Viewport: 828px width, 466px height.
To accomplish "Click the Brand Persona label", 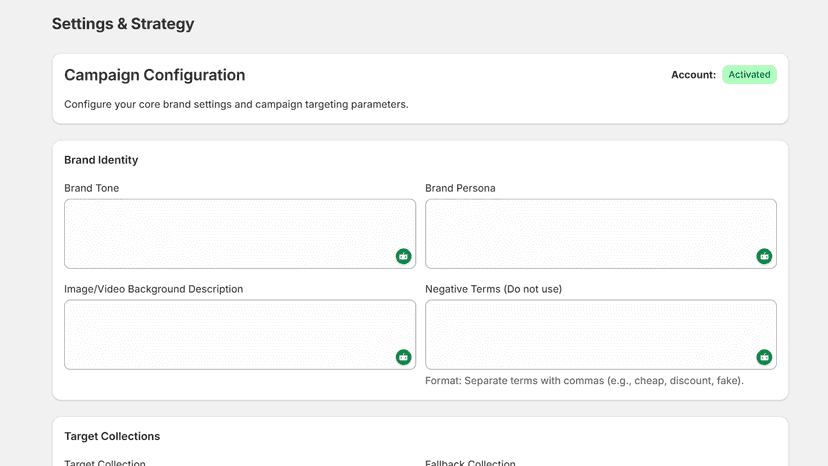I will pos(460,188).
